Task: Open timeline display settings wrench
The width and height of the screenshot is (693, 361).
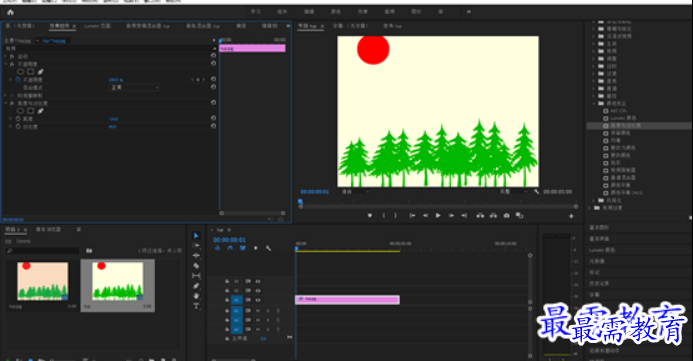Action: (268, 248)
